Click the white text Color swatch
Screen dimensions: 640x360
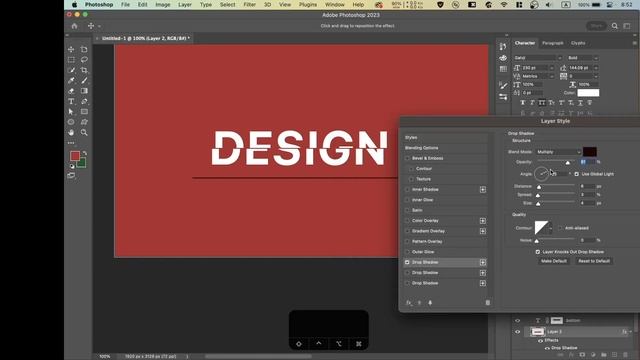[588, 93]
